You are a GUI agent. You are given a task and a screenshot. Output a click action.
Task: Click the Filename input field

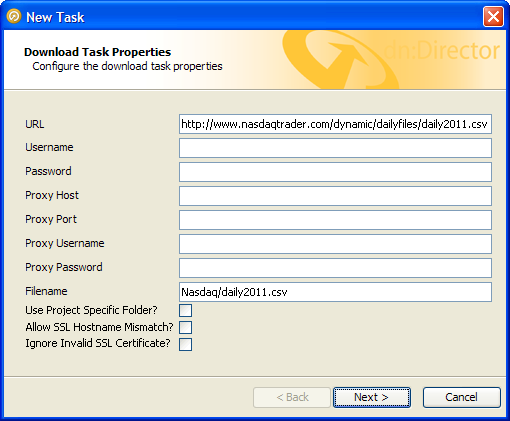(335, 292)
